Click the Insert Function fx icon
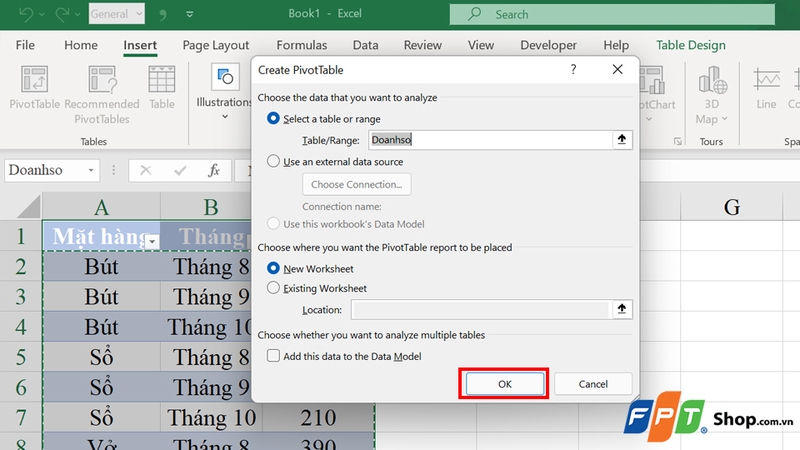This screenshot has width=800, height=450. [214, 170]
